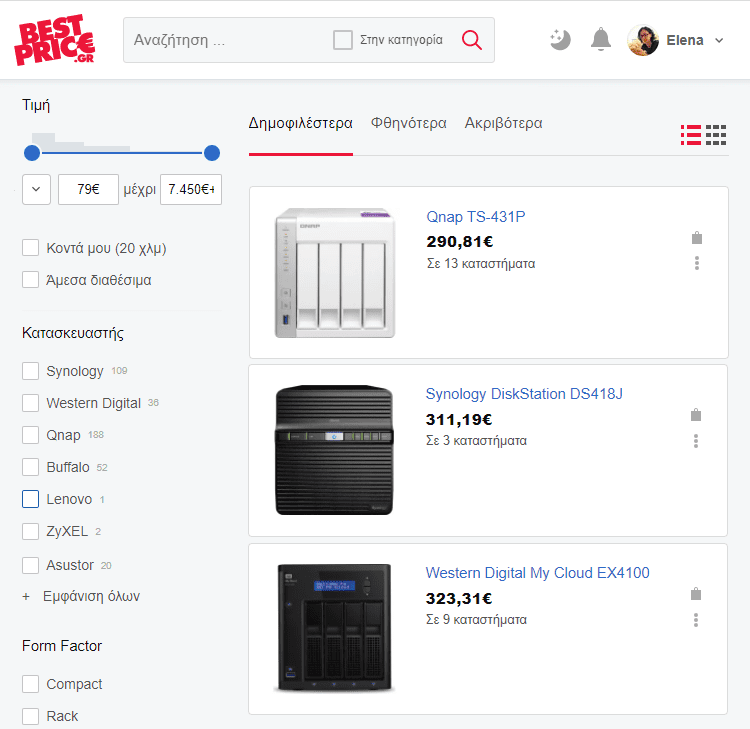Check the Qnap manufacturer filter
Viewport: 750px width, 729px height.
tap(31, 435)
